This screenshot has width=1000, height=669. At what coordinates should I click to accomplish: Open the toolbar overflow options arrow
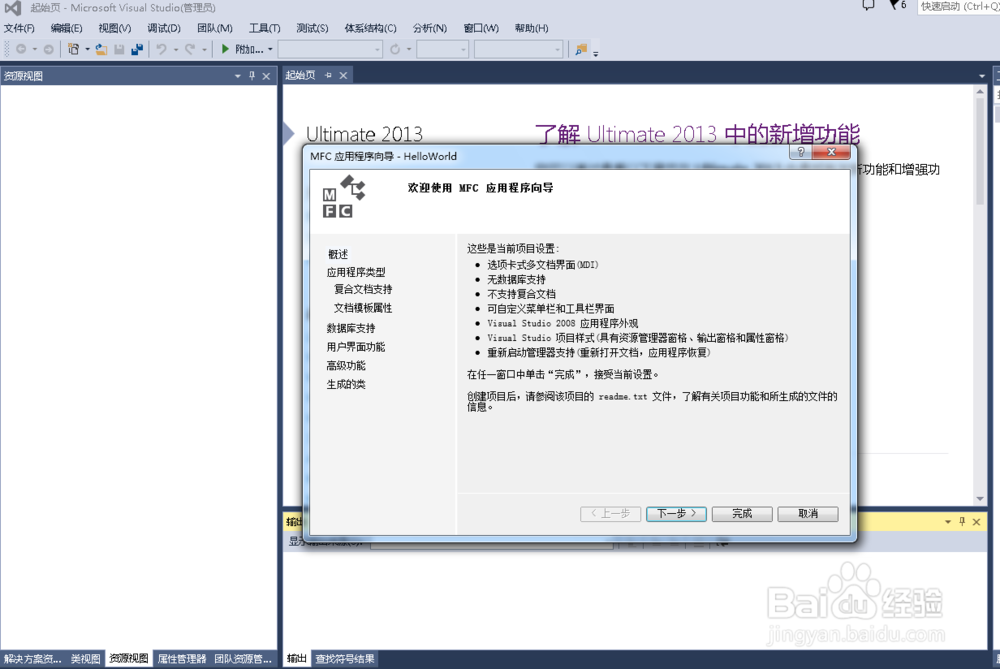tap(596, 54)
